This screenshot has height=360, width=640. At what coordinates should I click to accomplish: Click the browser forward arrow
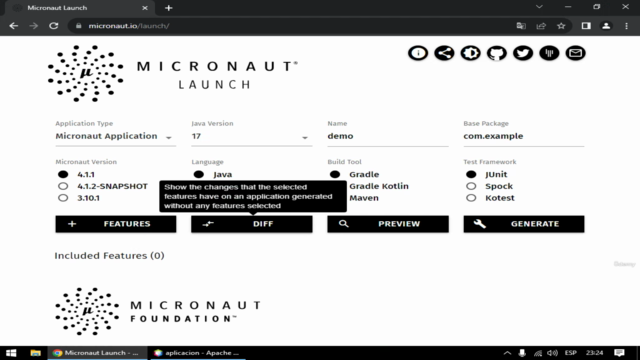tap(33, 26)
